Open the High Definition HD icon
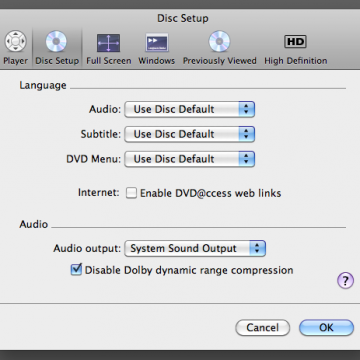 click(x=295, y=42)
